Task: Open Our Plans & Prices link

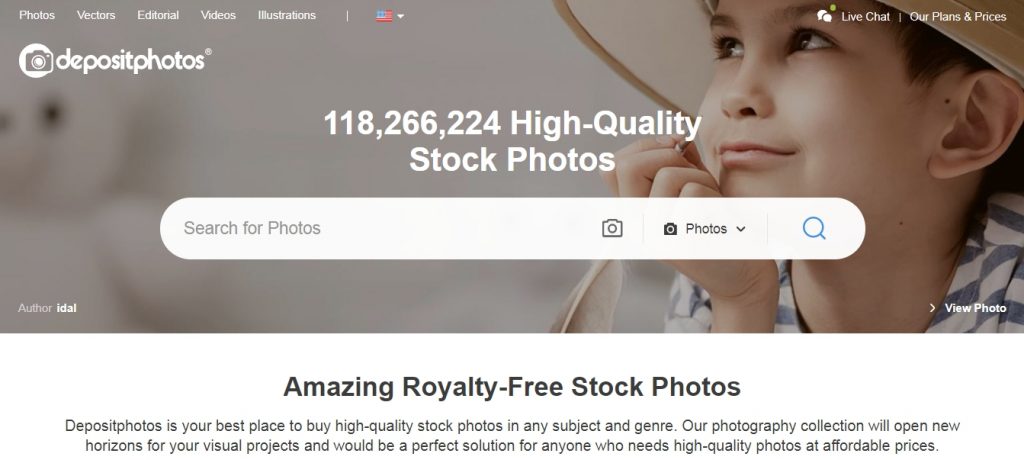Action: tap(958, 17)
